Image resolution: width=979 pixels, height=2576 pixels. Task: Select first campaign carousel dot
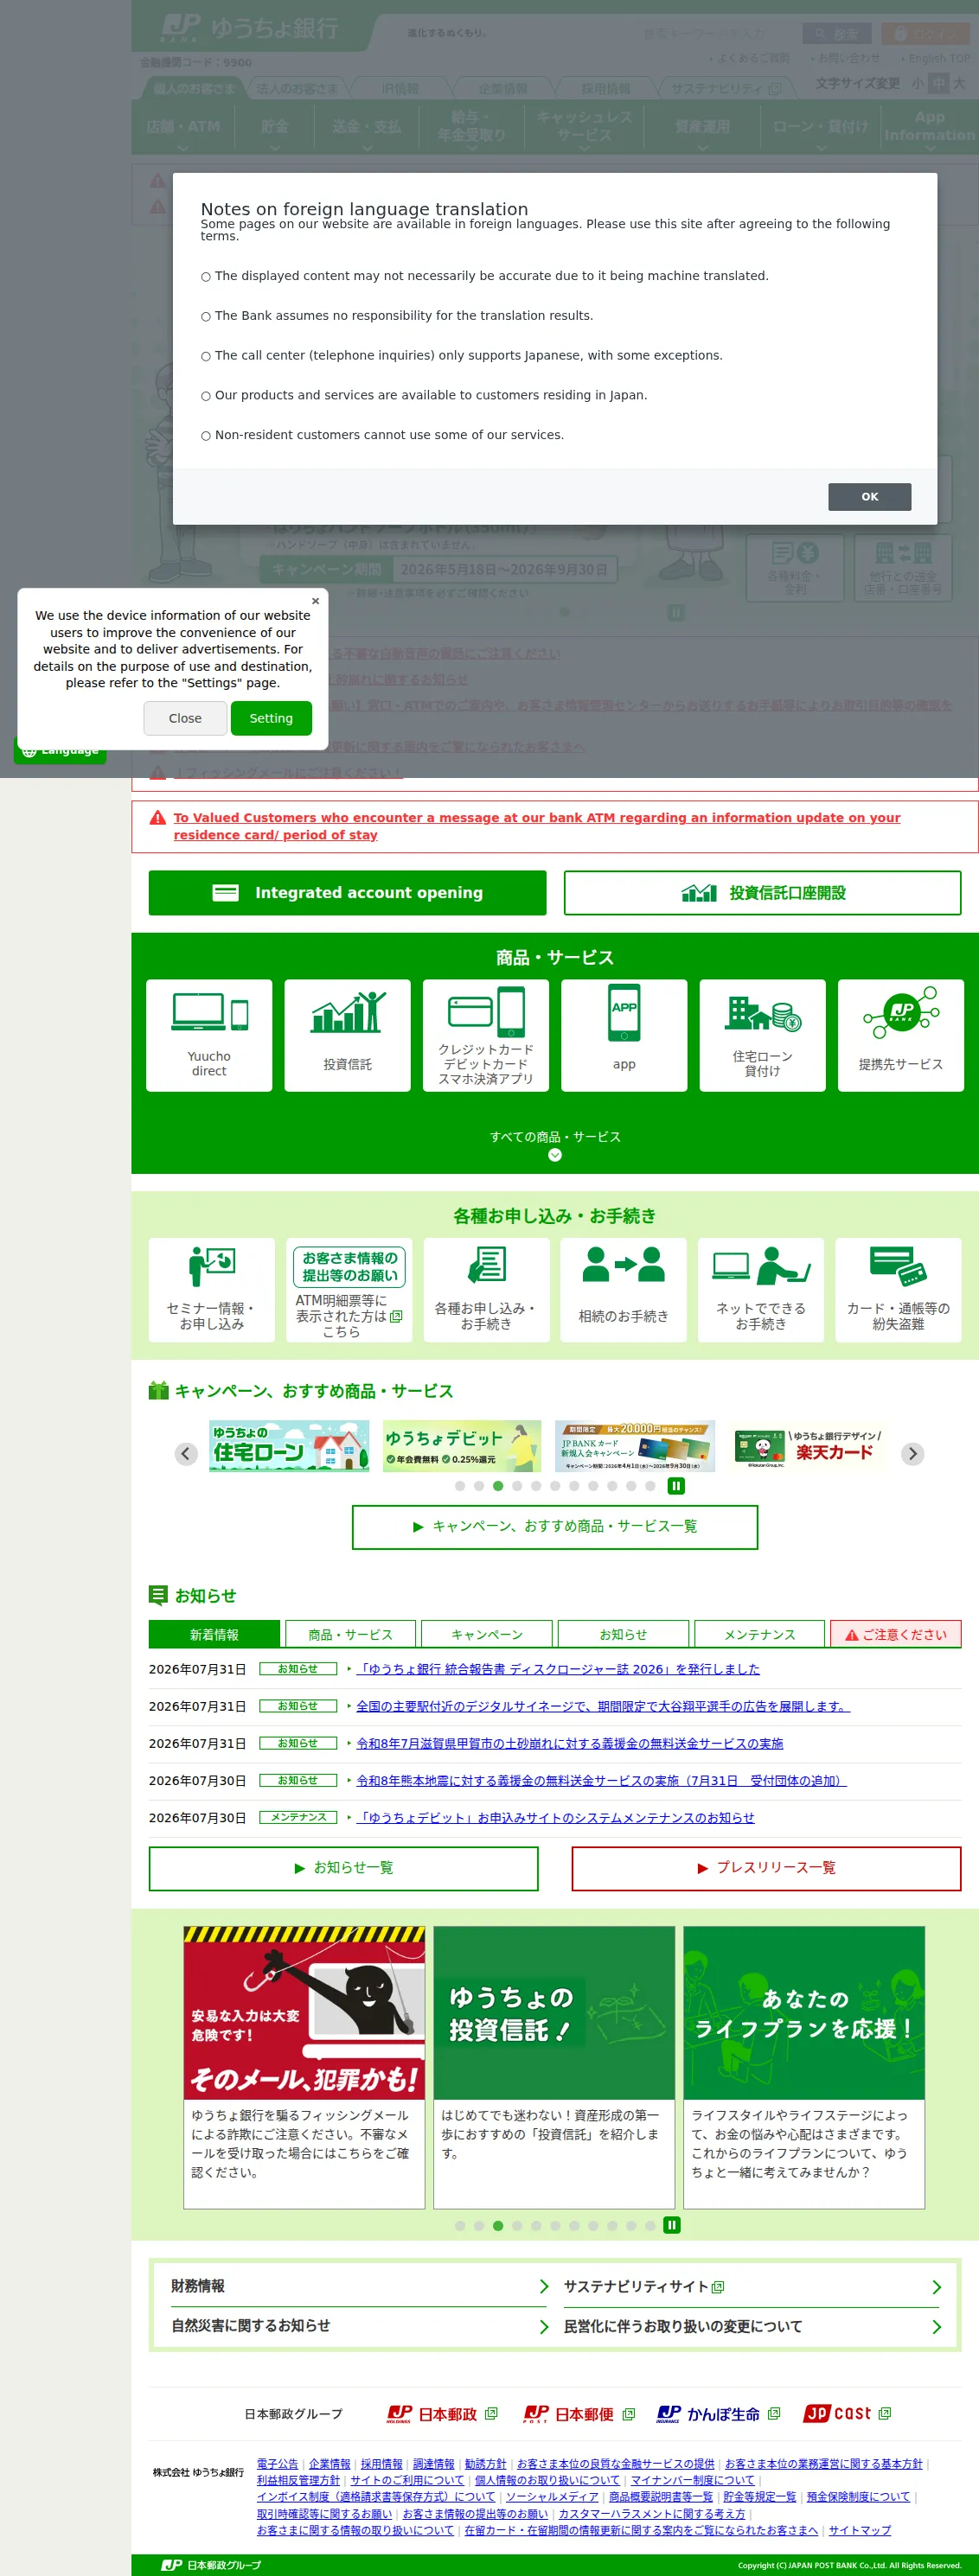460,1486
